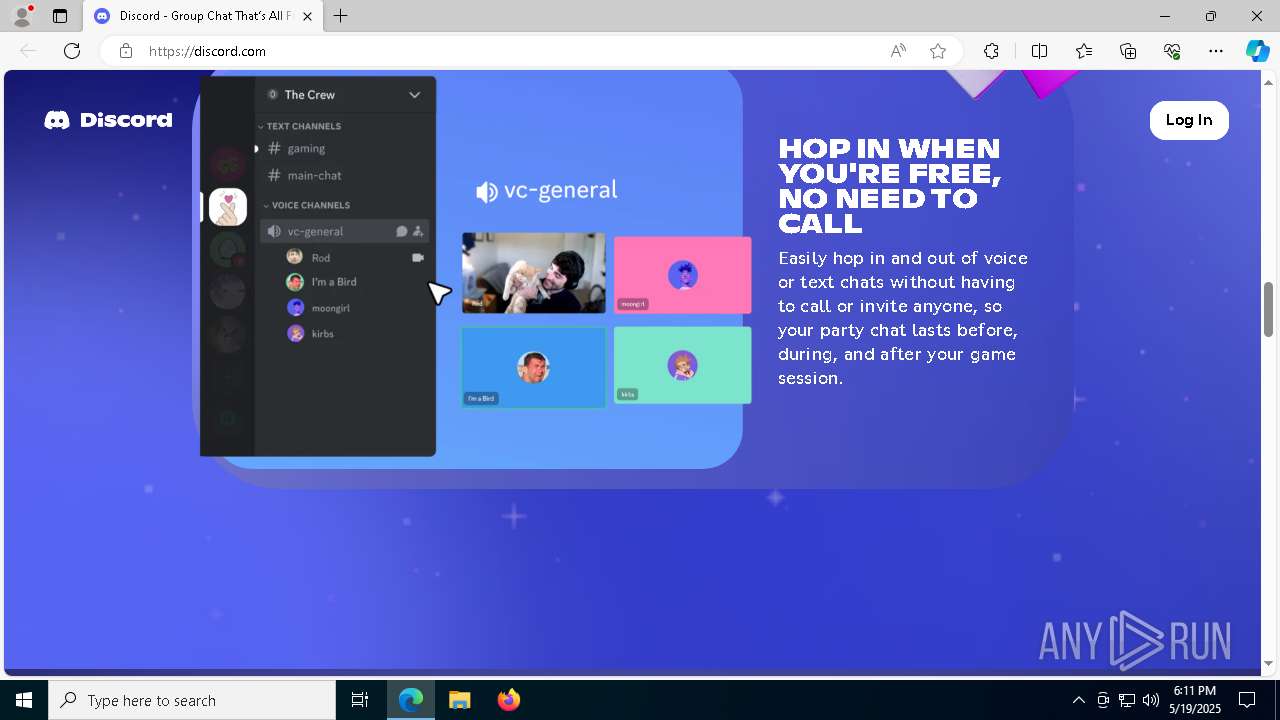Click the network tray icon
The height and width of the screenshot is (720, 1280).
point(1127,700)
